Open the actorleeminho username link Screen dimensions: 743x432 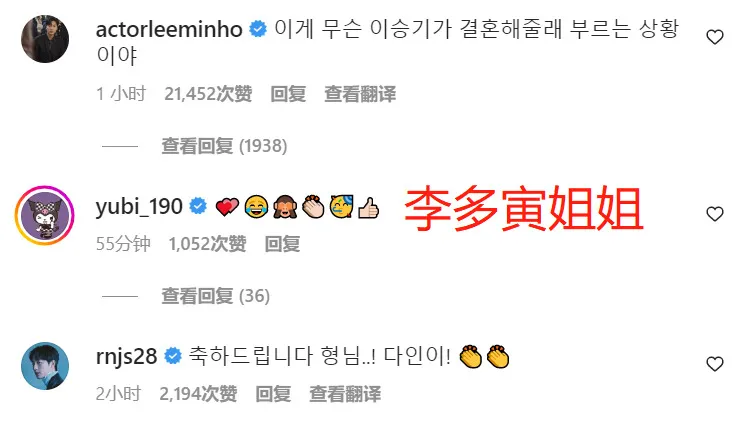click(x=169, y=29)
